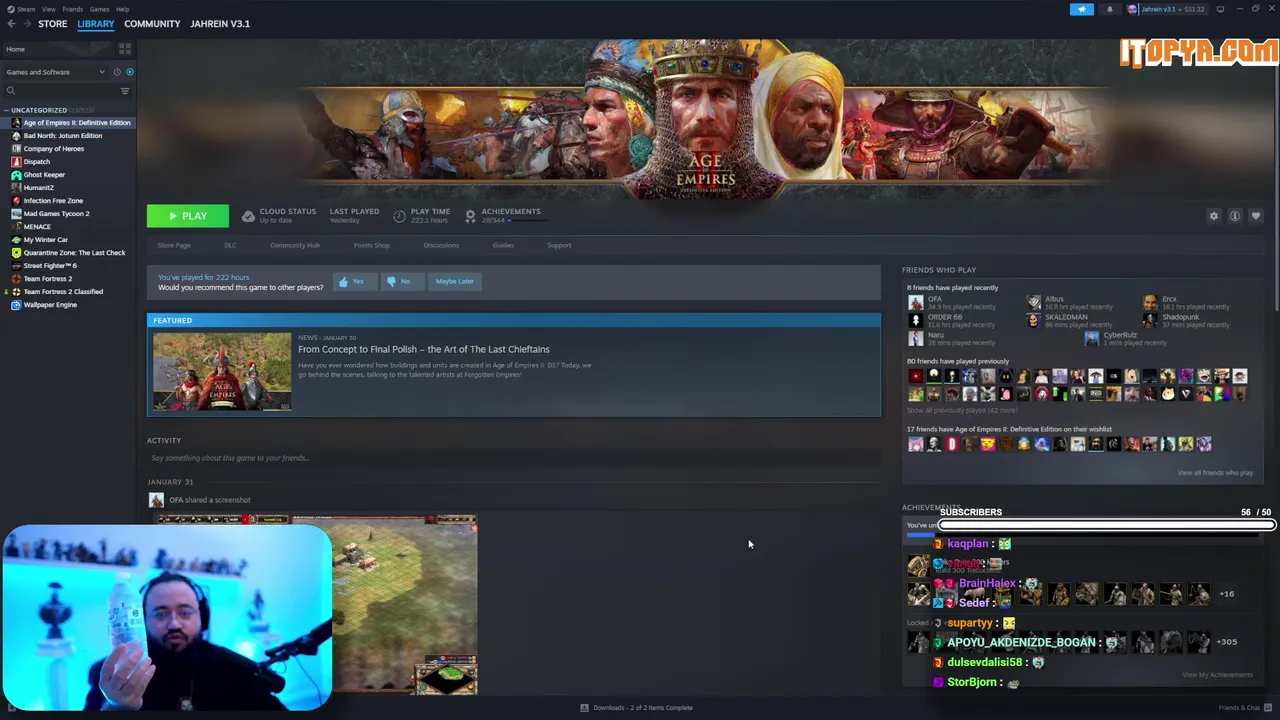Click into the library search field
1280x720 pixels.
[x=60, y=91]
